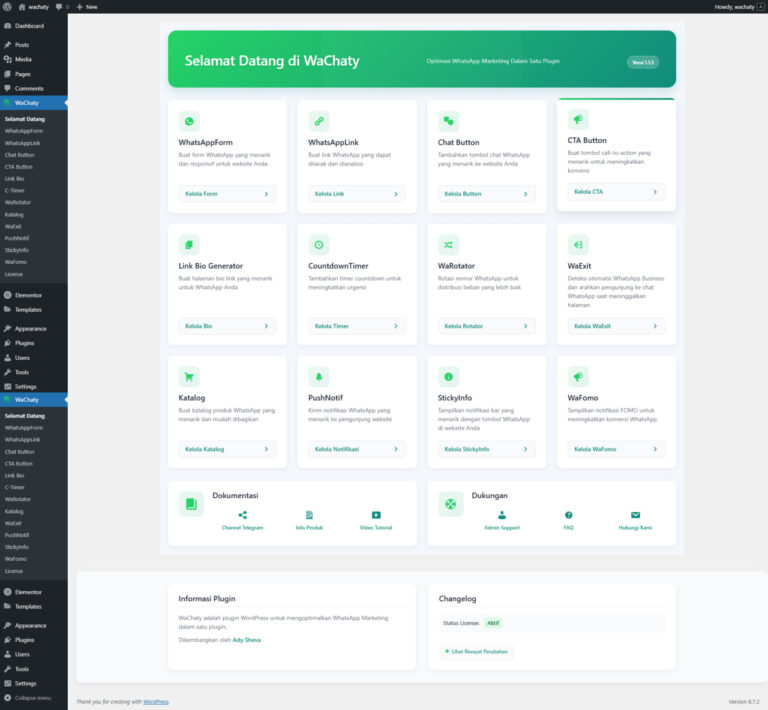Open the Admin Support link
The height and width of the screenshot is (710, 768).
[502, 521]
